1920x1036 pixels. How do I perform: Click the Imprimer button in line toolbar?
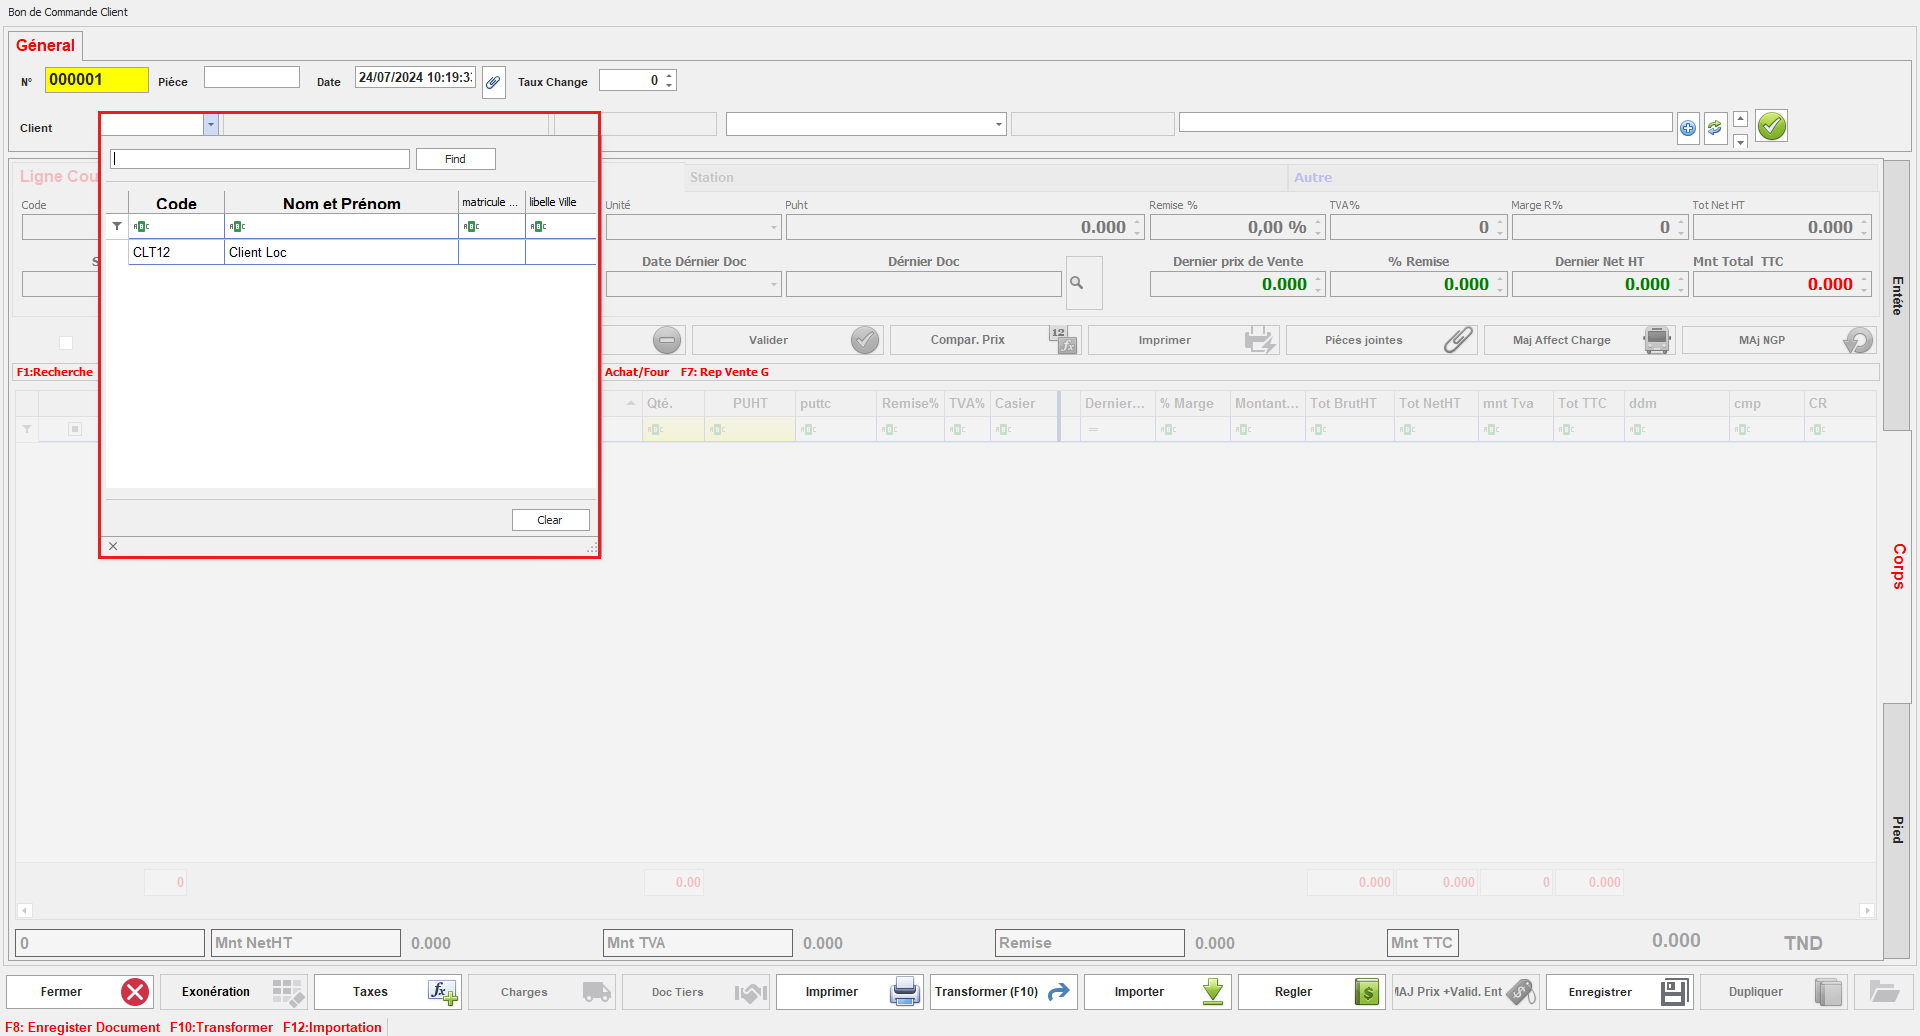[x=1183, y=340]
